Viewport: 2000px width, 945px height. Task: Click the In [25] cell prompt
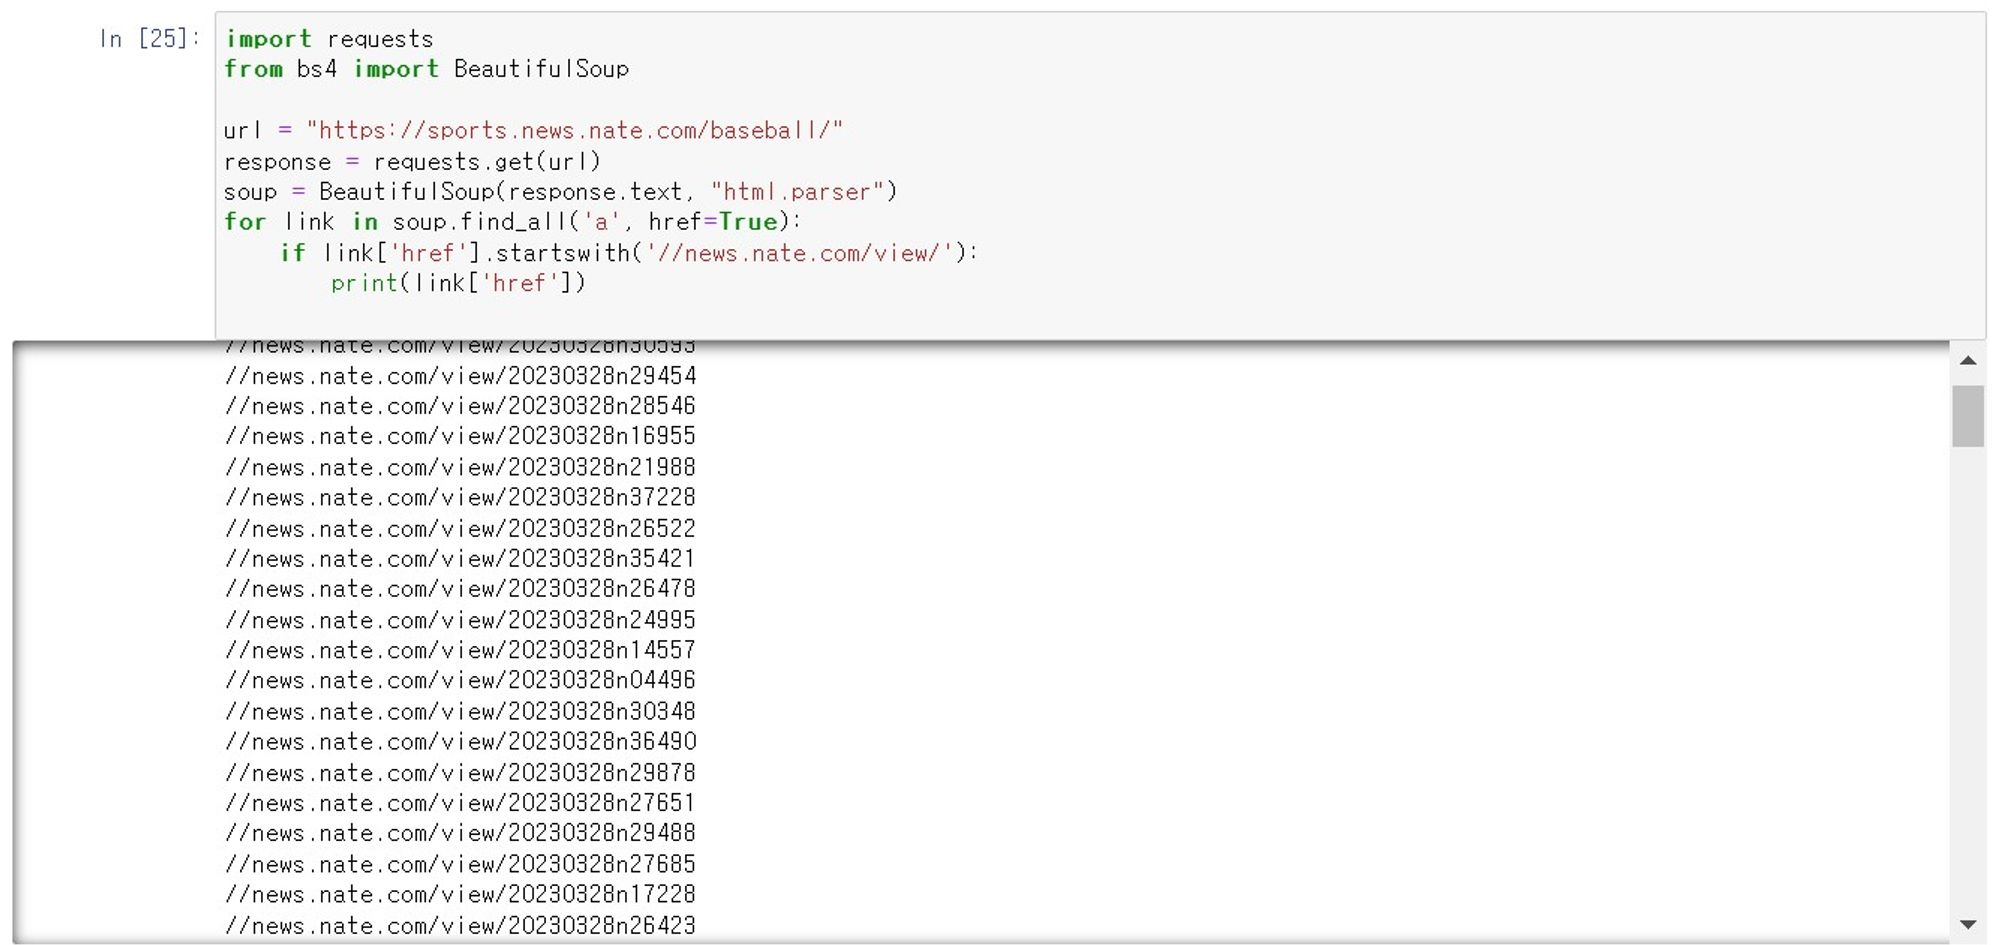pos(150,39)
